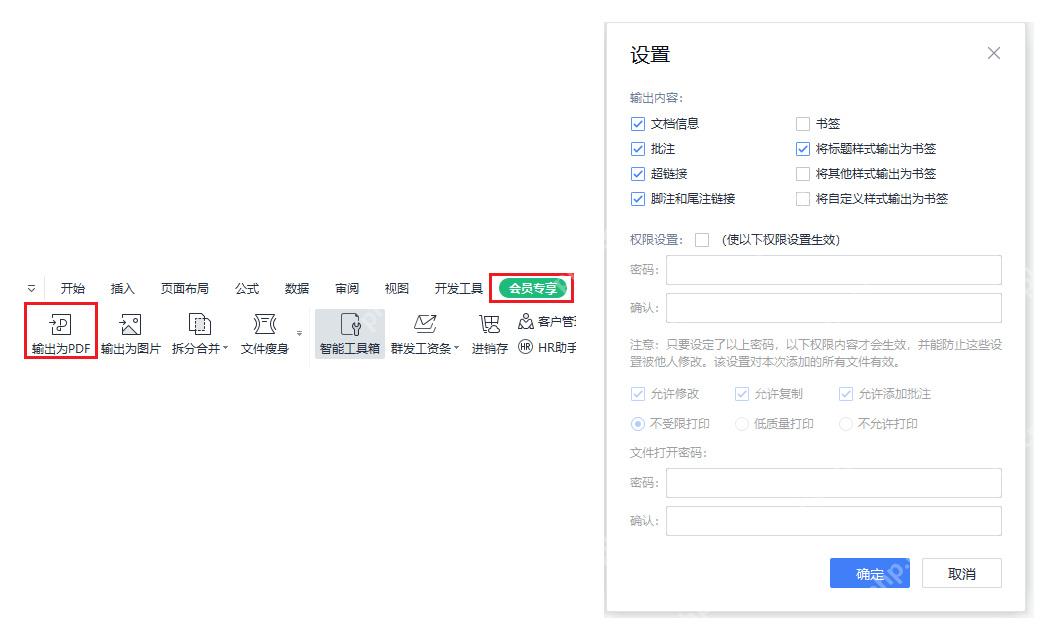Open the 审阅 tab
1056x640 pixels.
click(347, 288)
